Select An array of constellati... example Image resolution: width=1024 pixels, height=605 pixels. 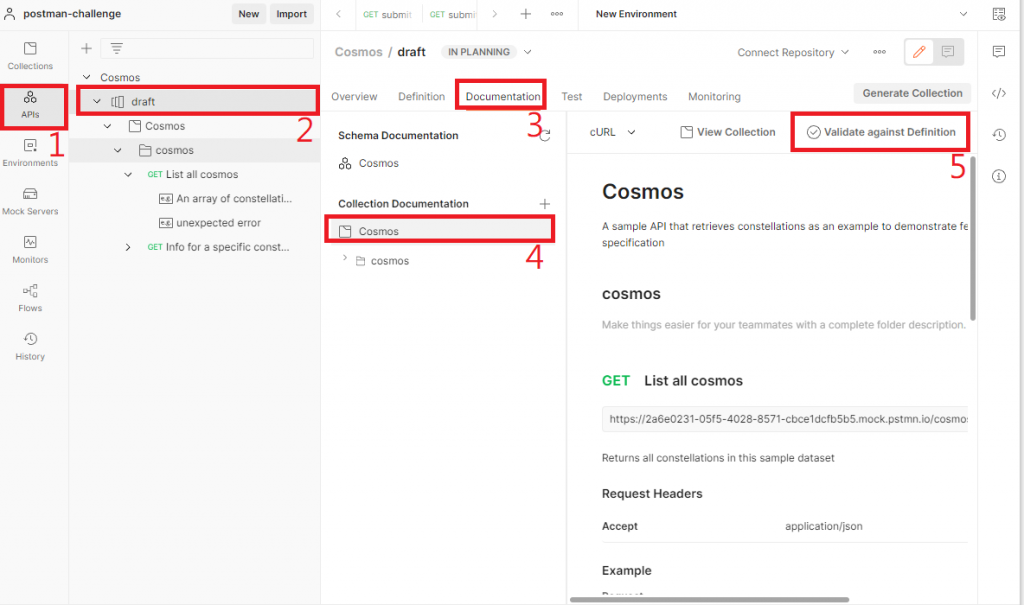pos(225,199)
